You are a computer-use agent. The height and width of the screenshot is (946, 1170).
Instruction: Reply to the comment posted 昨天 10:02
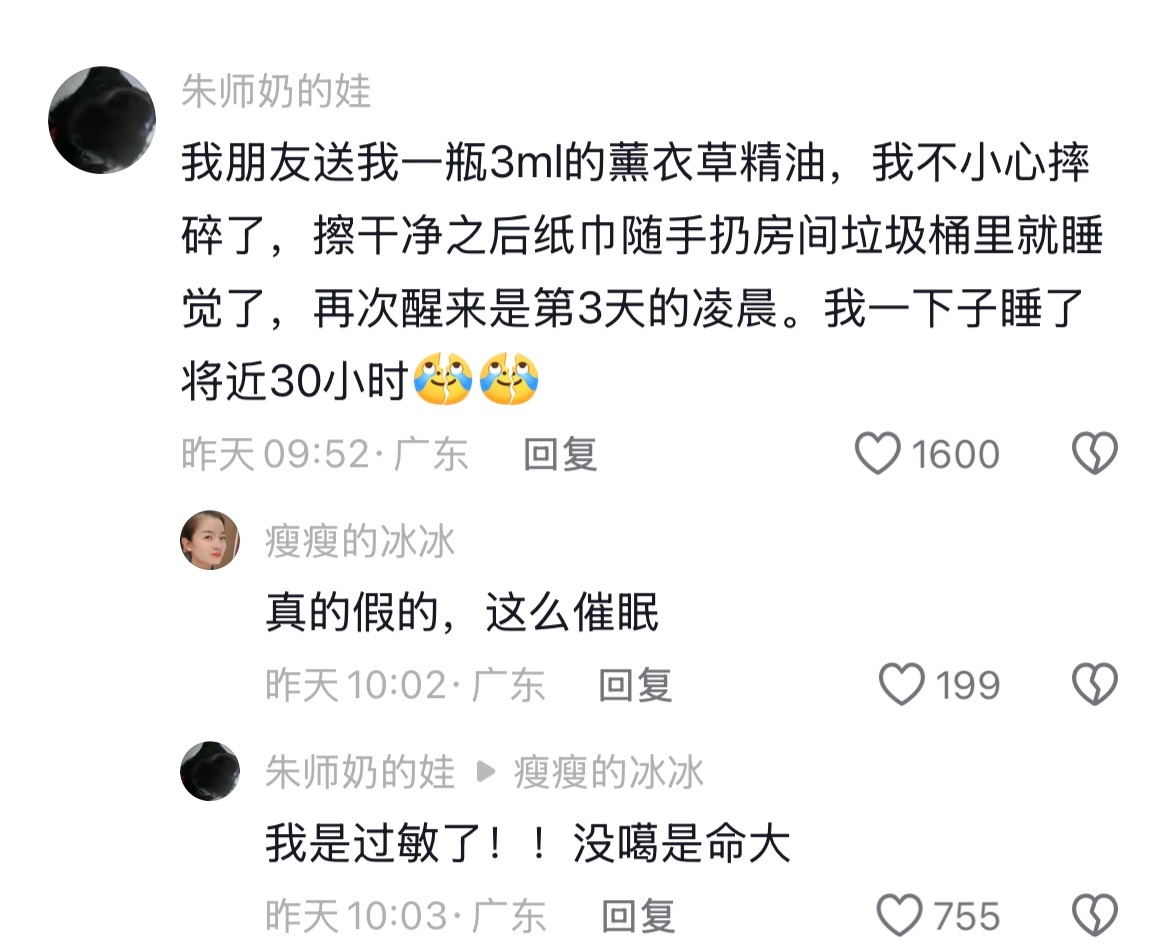click(636, 685)
